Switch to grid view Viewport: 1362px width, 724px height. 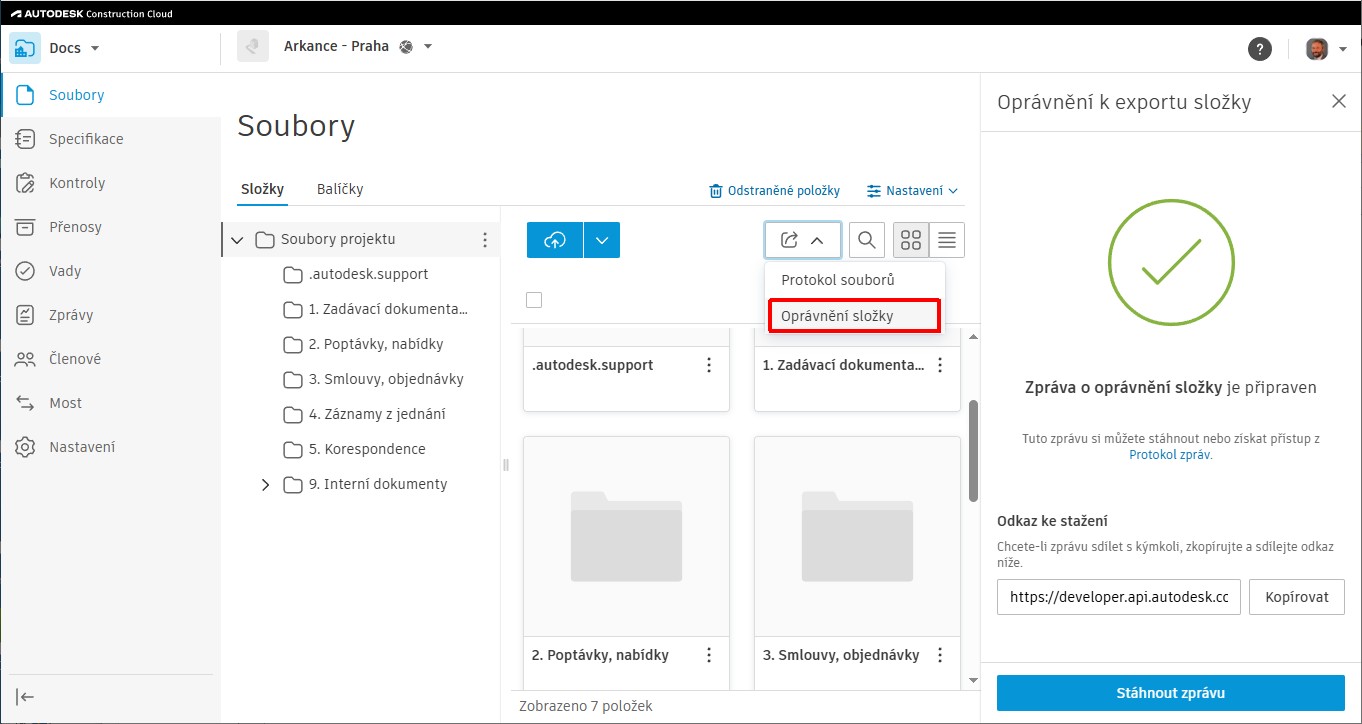911,240
